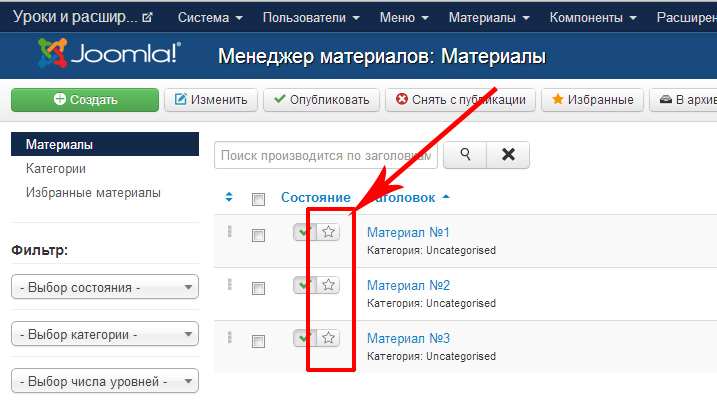The image size is (717, 402).
Task: Click the ordering sort arrows column icon
Action: click(229, 198)
